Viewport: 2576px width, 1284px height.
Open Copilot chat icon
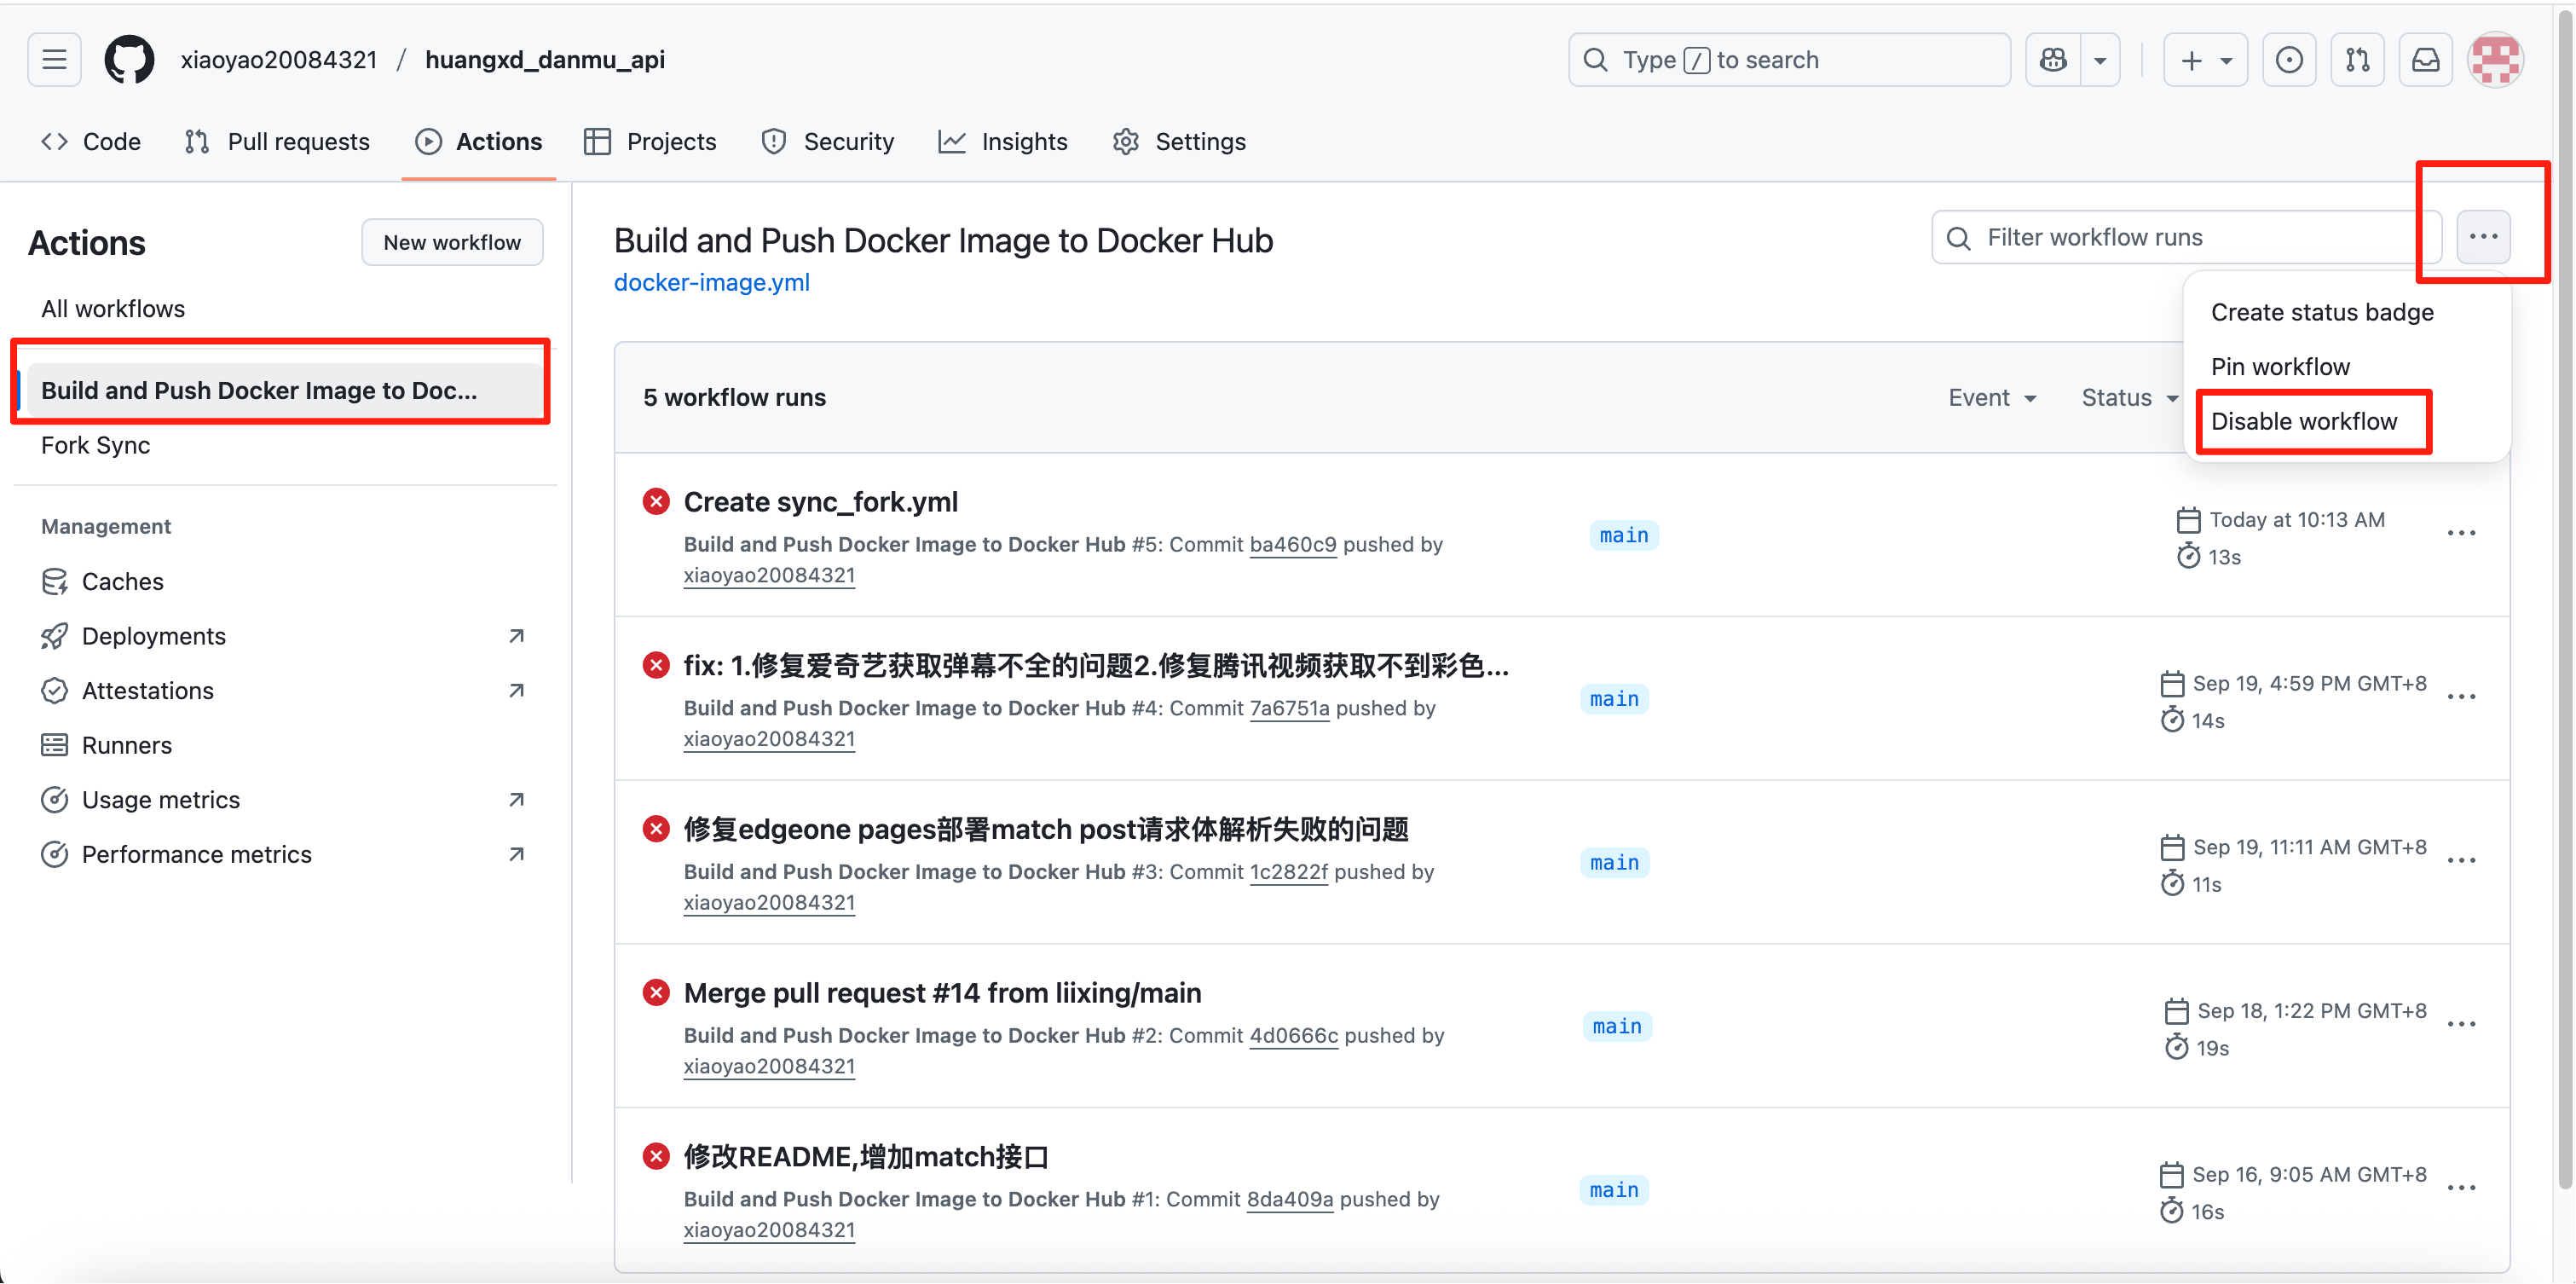[2053, 60]
